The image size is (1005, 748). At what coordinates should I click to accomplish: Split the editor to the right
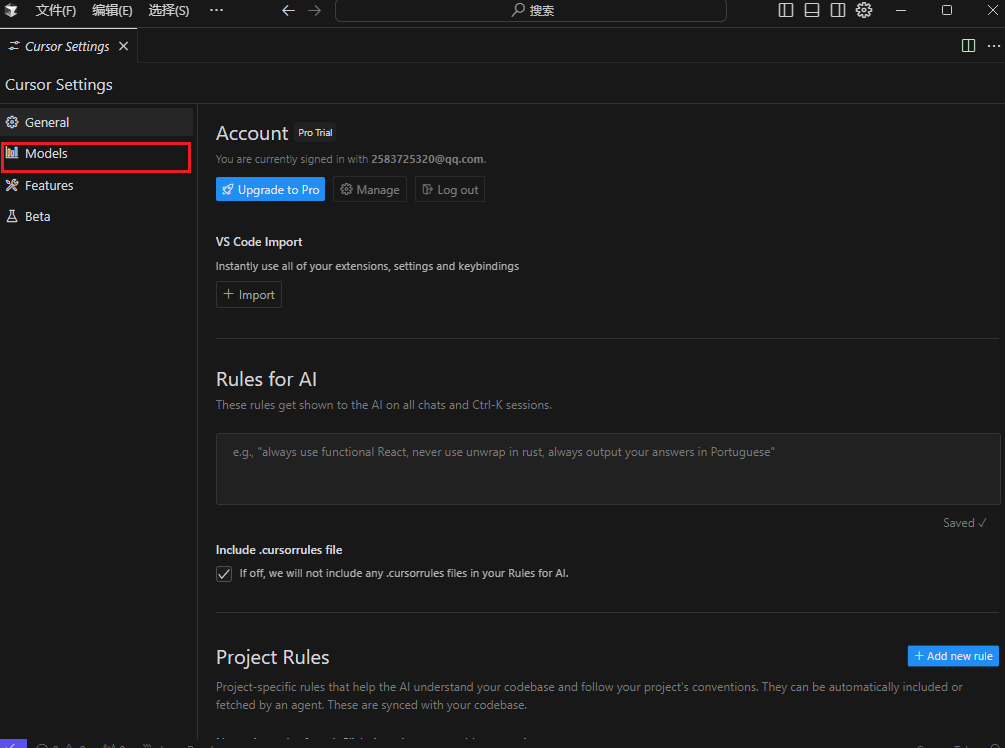click(x=968, y=46)
